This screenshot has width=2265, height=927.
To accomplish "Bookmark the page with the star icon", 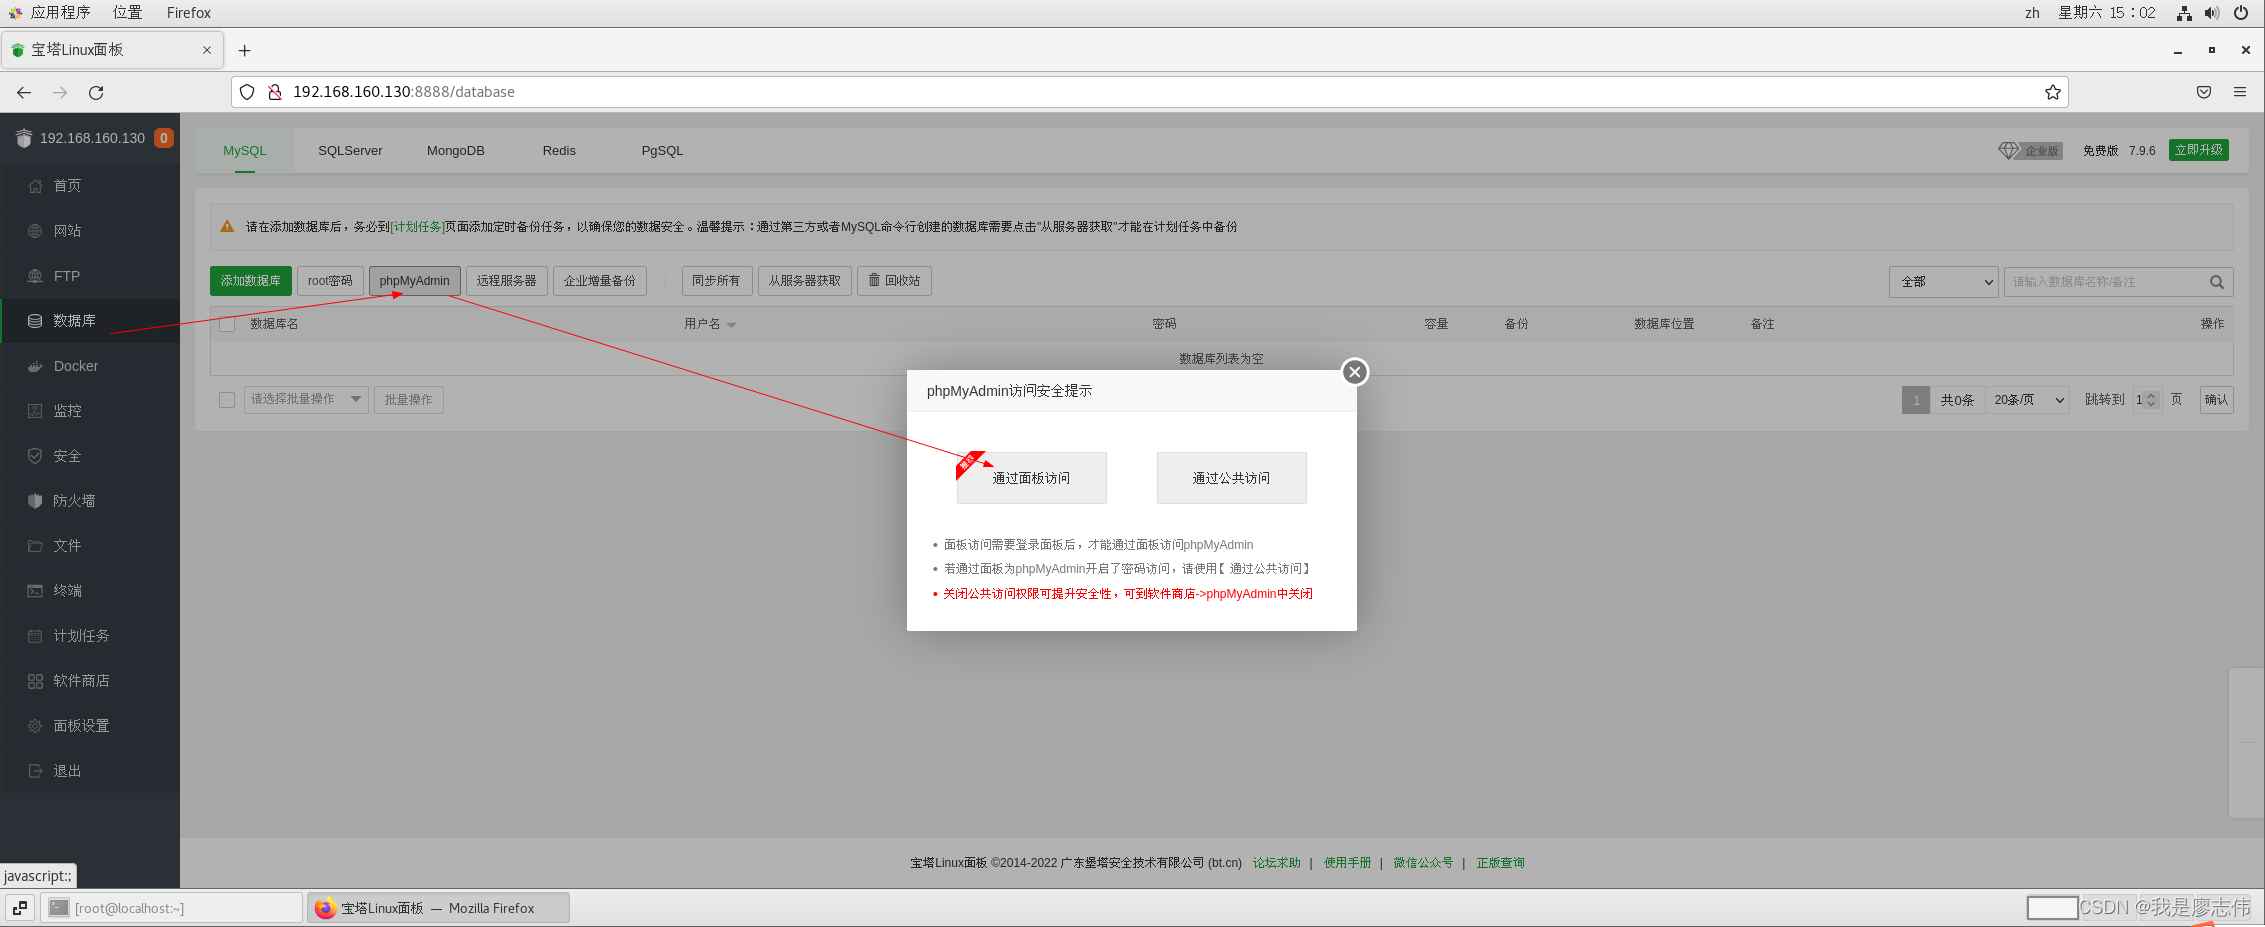I will pos(2053,92).
